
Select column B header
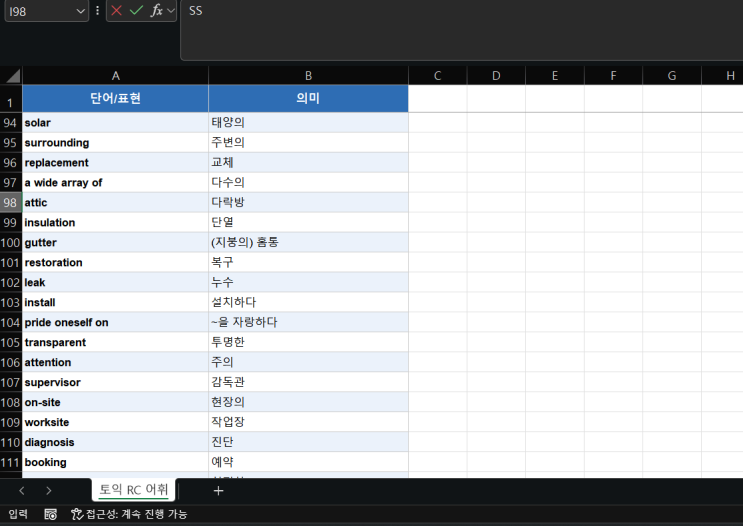click(308, 76)
